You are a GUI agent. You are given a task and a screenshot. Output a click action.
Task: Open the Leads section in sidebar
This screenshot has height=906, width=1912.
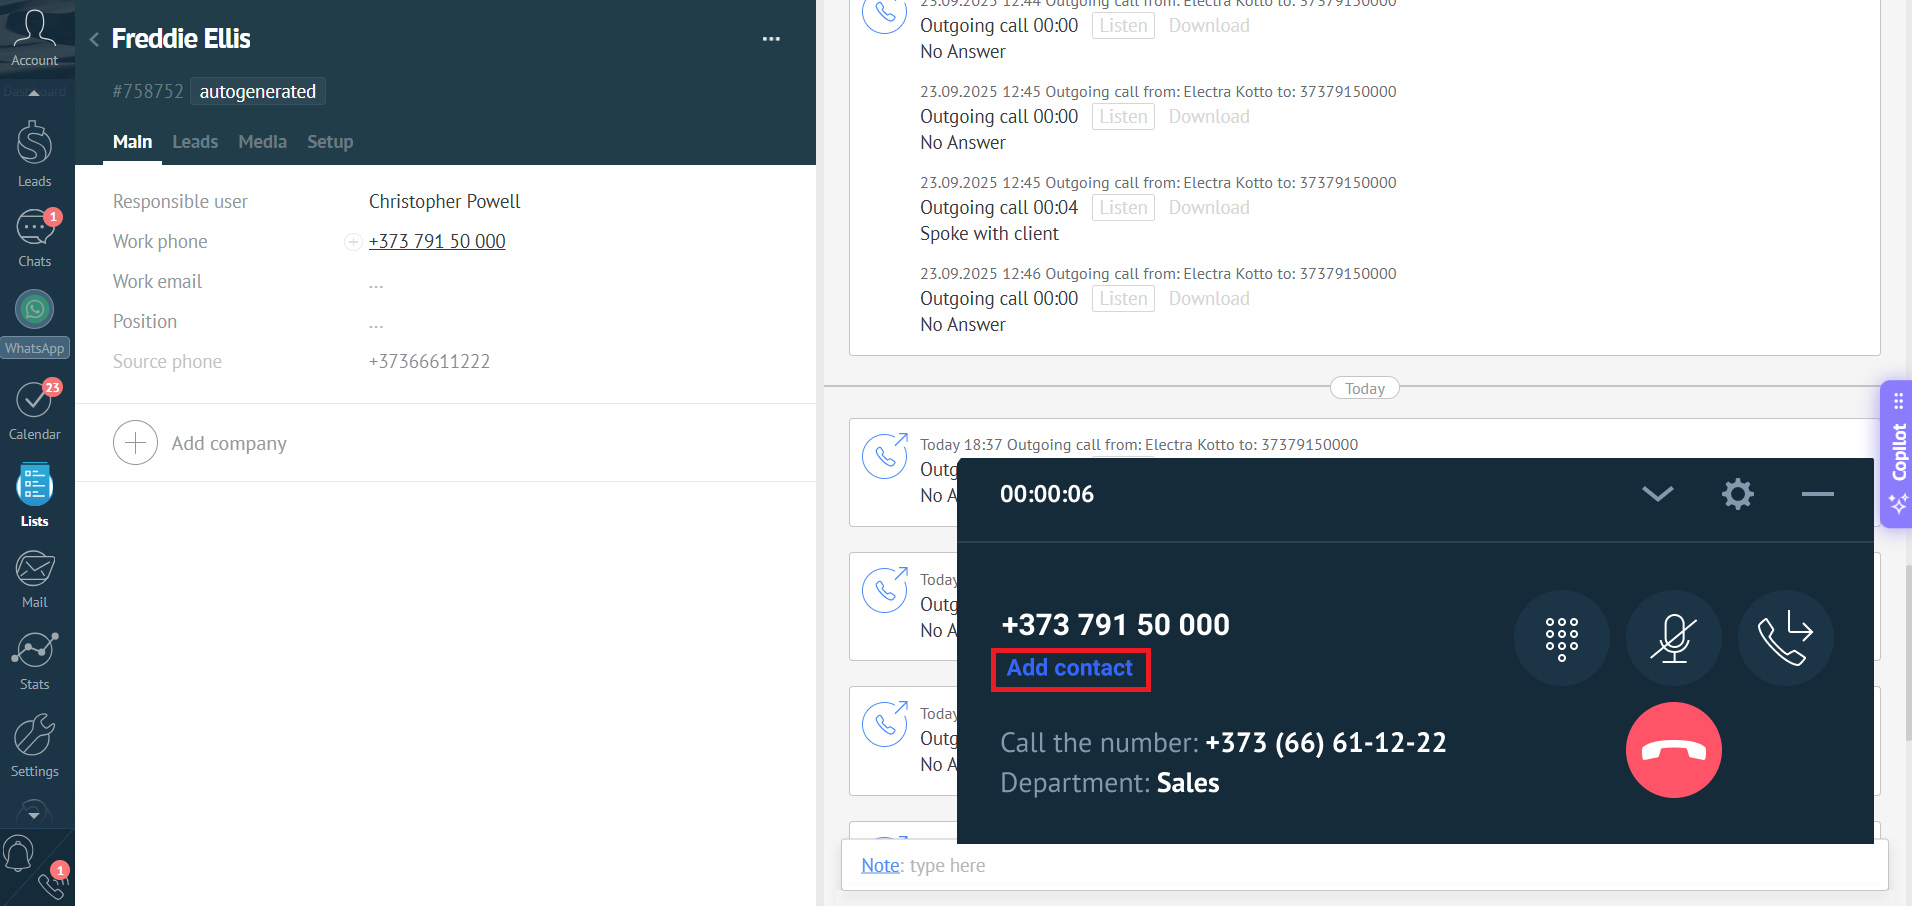pyautogui.click(x=34, y=153)
